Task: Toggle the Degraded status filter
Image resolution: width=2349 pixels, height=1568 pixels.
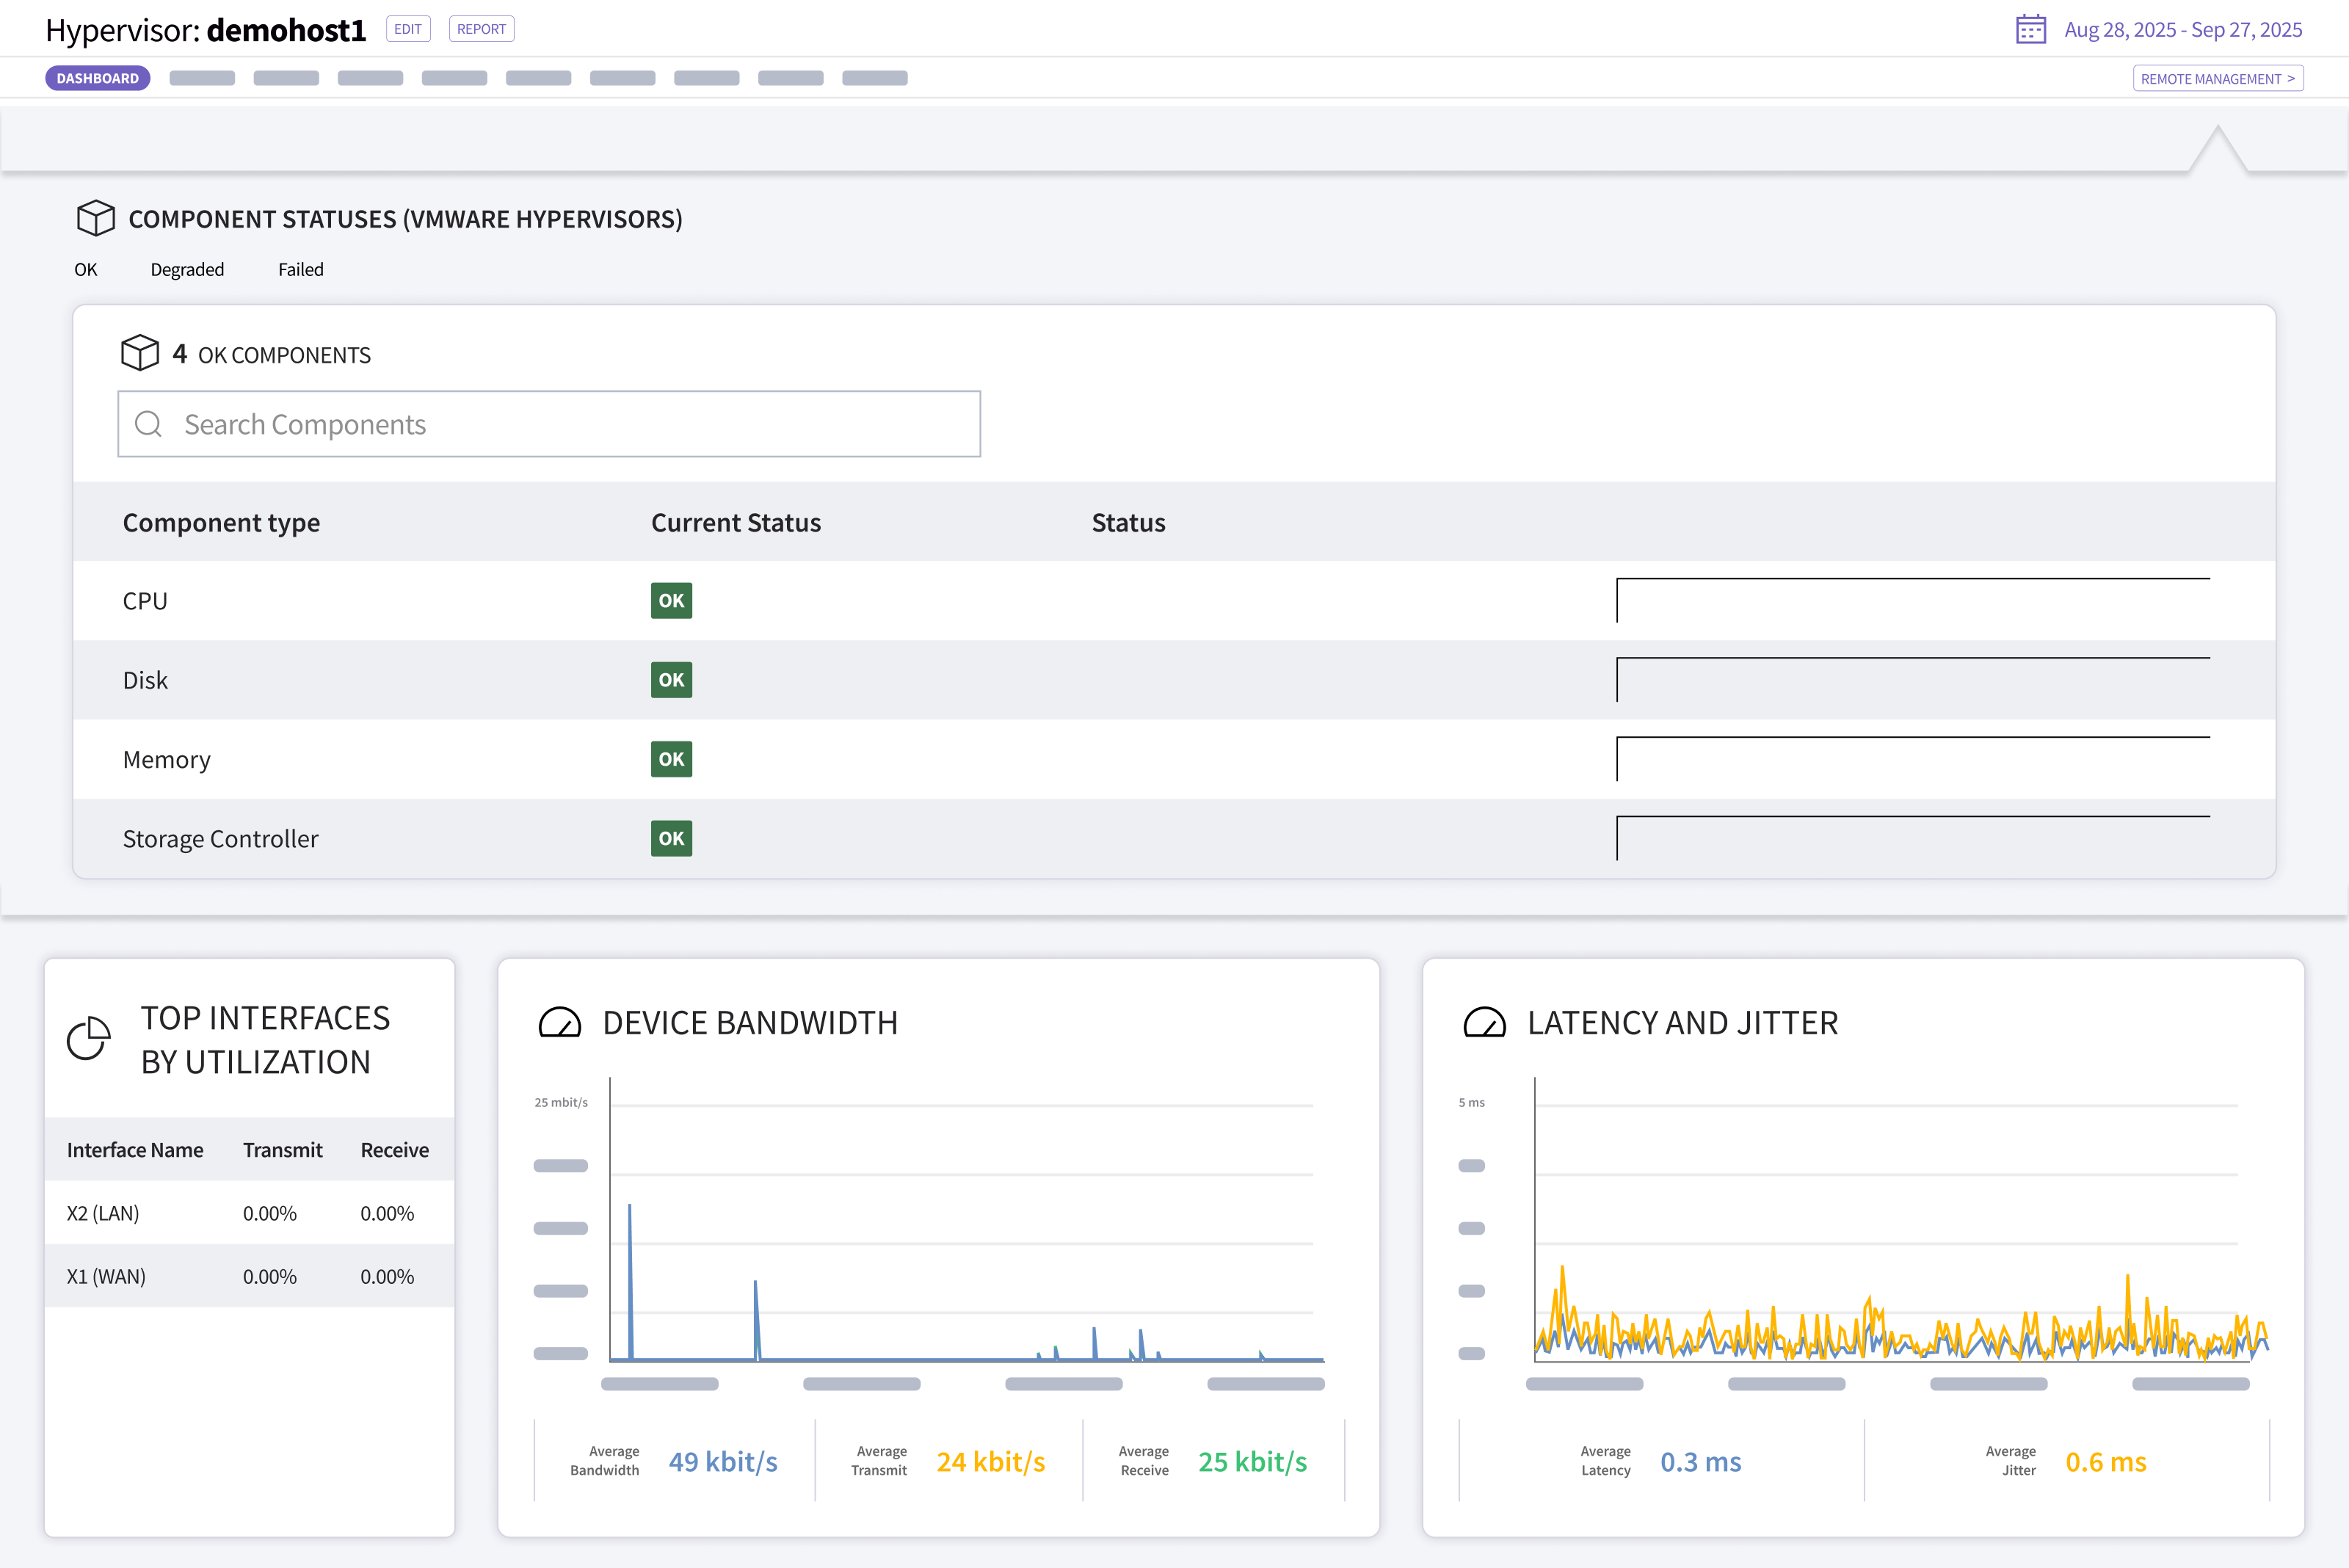Action: click(x=187, y=269)
